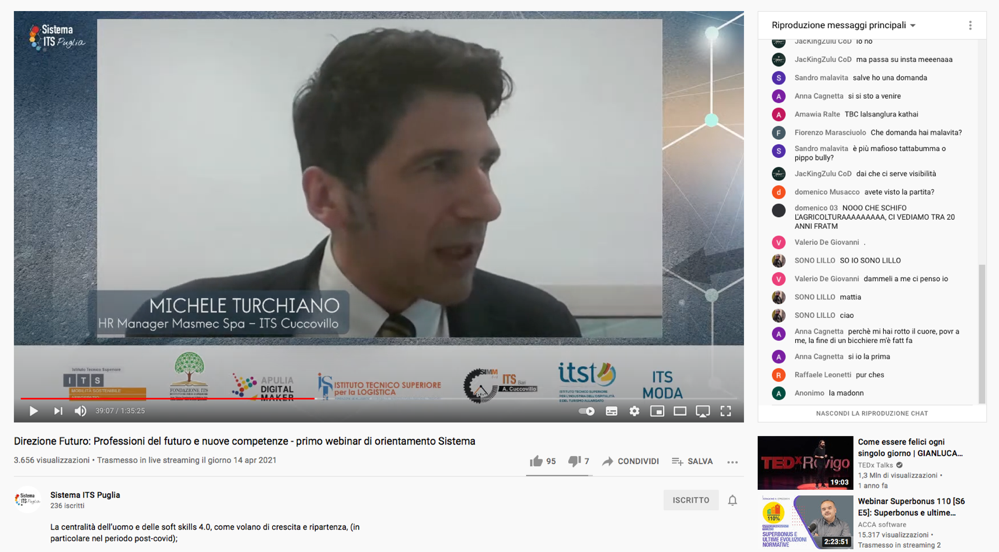Click Sistema ITS Puglia logo in video
Image resolution: width=999 pixels, height=552 pixels.
(x=56, y=36)
